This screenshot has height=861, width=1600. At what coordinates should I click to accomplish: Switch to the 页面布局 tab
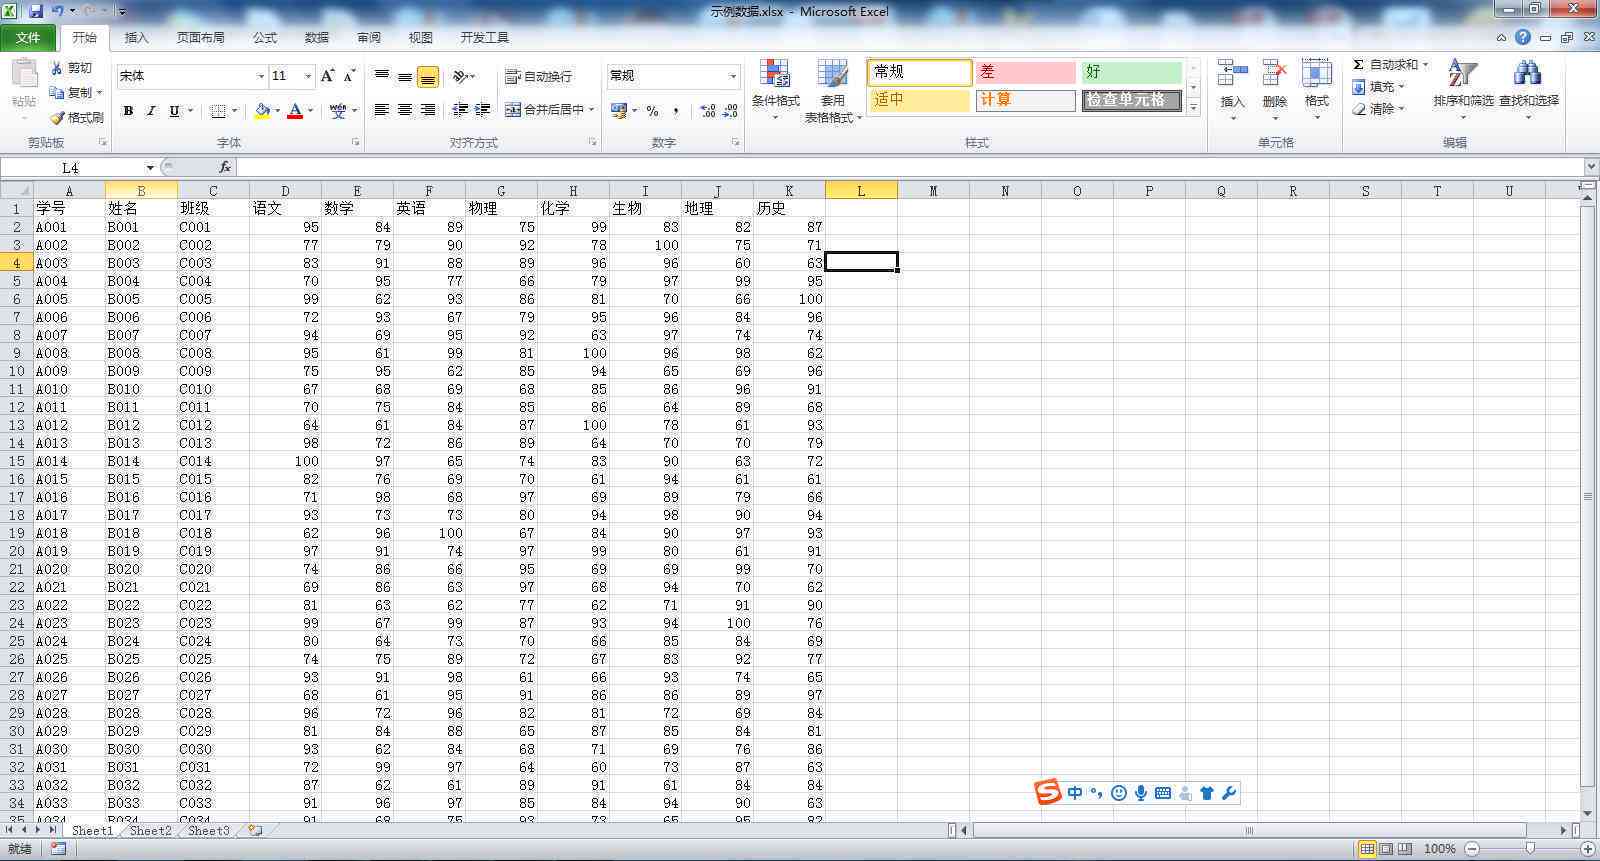200,38
